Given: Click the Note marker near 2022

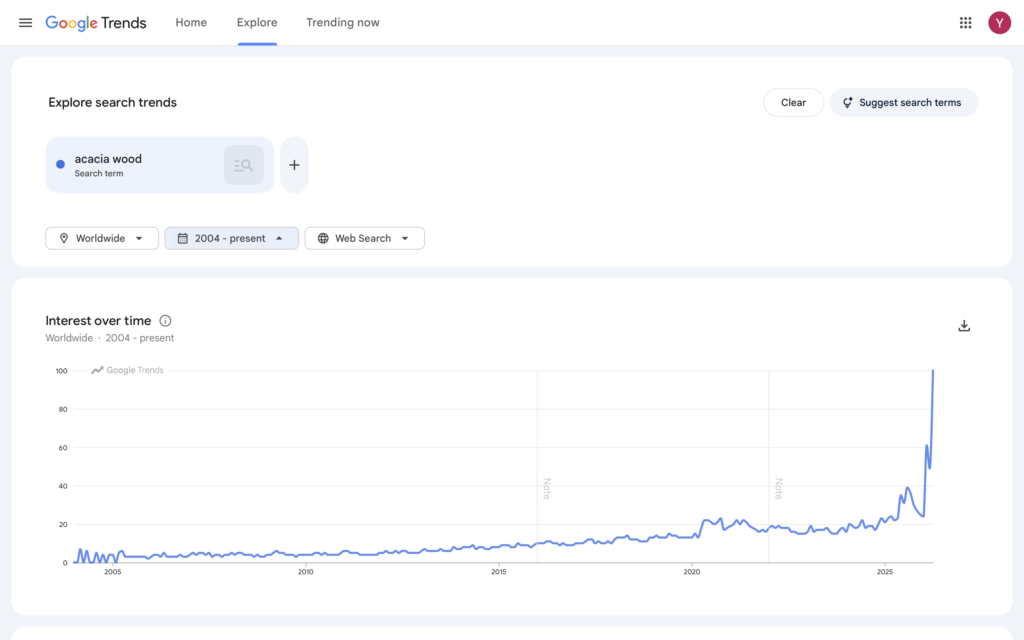Looking at the screenshot, I should (777, 488).
